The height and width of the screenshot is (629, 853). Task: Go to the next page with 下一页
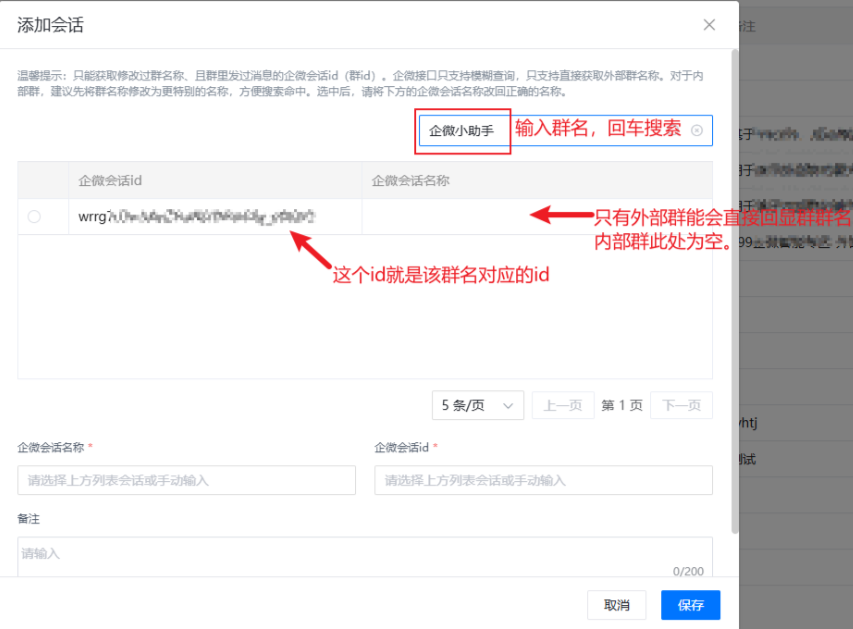681,405
